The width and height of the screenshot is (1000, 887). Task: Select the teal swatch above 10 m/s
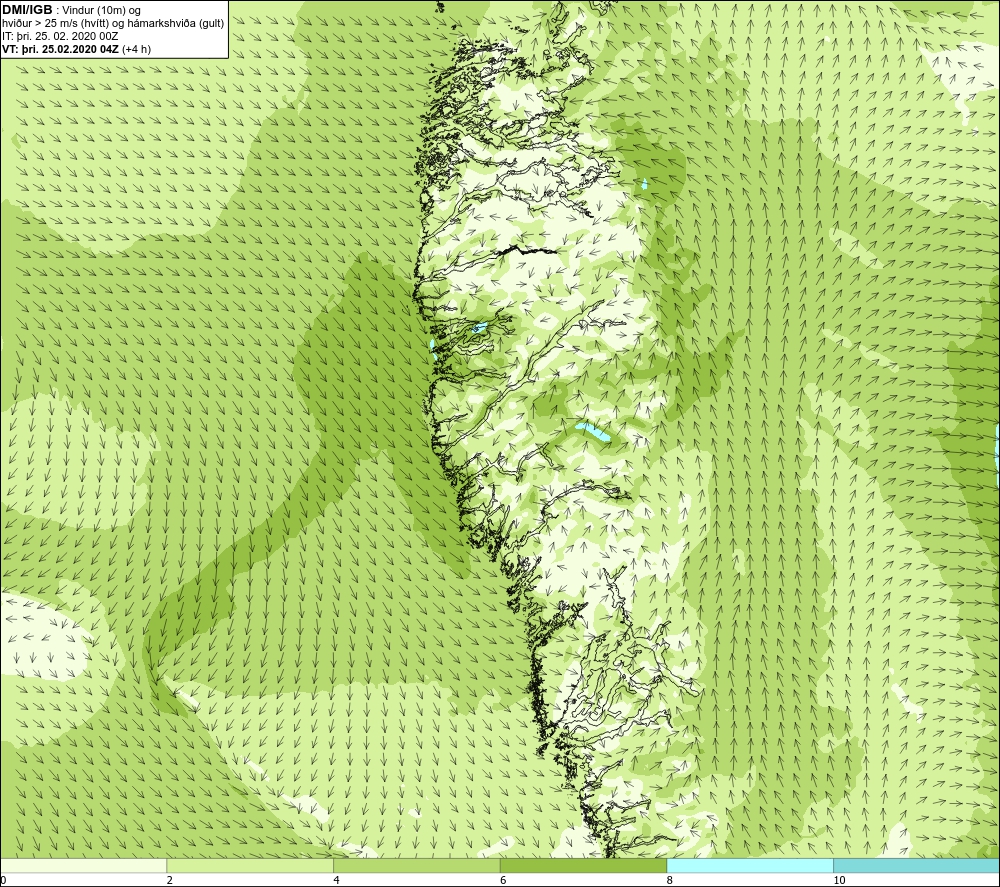916,866
